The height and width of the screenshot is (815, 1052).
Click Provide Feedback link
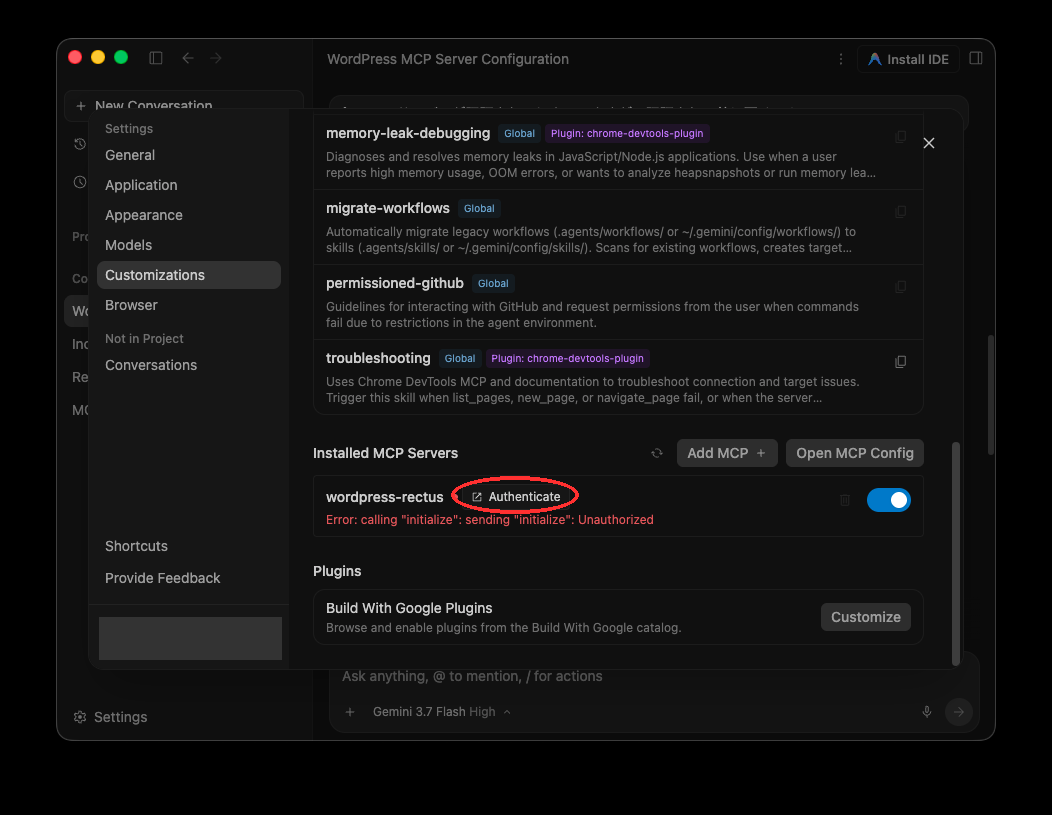[162, 578]
